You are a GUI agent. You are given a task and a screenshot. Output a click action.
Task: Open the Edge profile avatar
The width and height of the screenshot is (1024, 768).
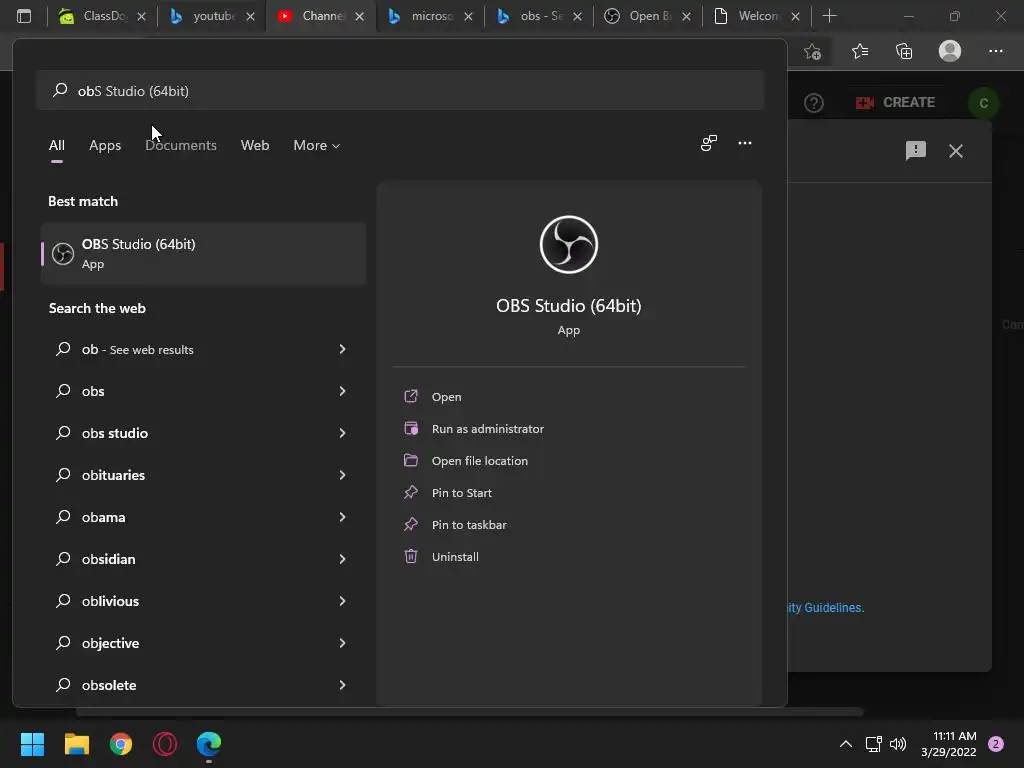tap(950, 51)
